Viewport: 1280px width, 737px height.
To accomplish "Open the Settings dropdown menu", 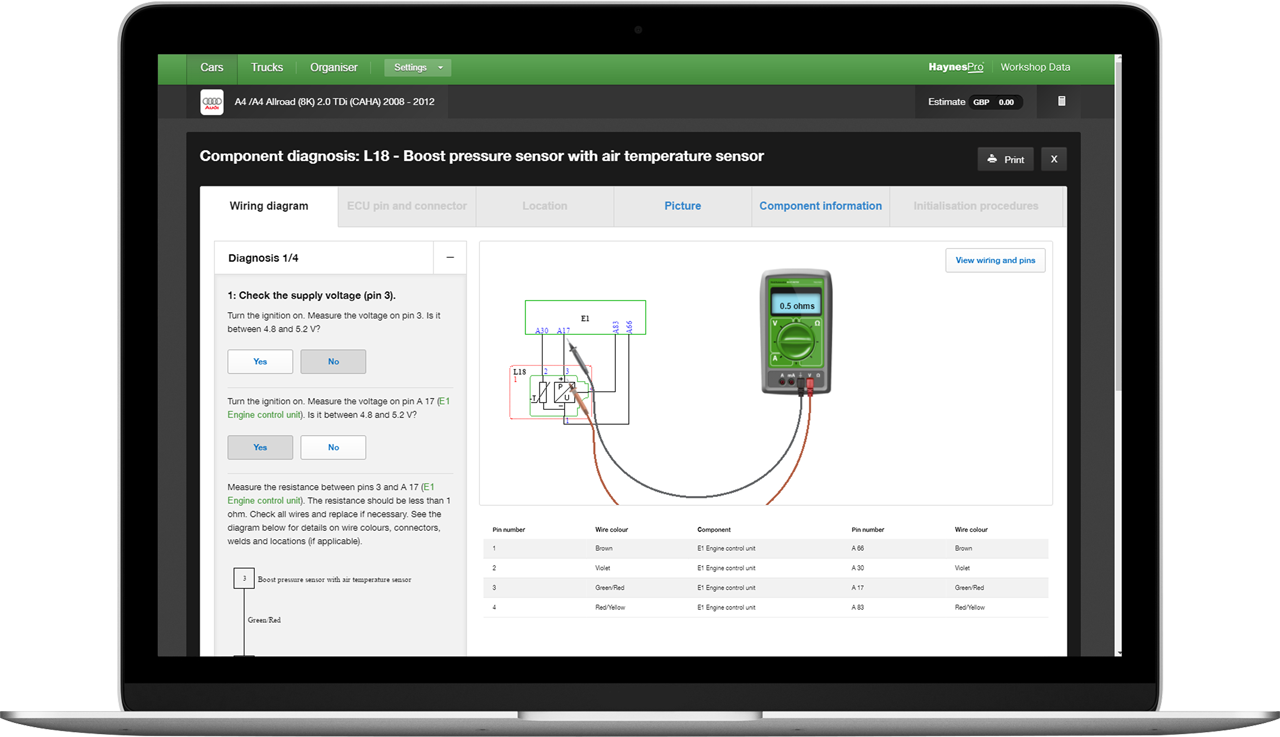I will pos(417,68).
